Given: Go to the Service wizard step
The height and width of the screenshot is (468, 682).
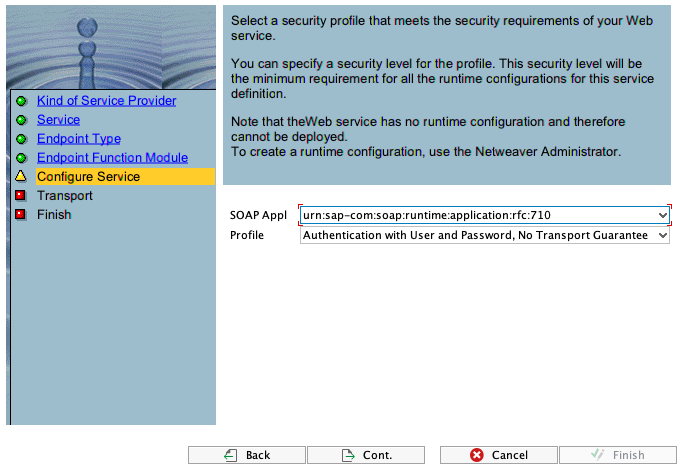Looking at the screenshot, I should 58,120.
